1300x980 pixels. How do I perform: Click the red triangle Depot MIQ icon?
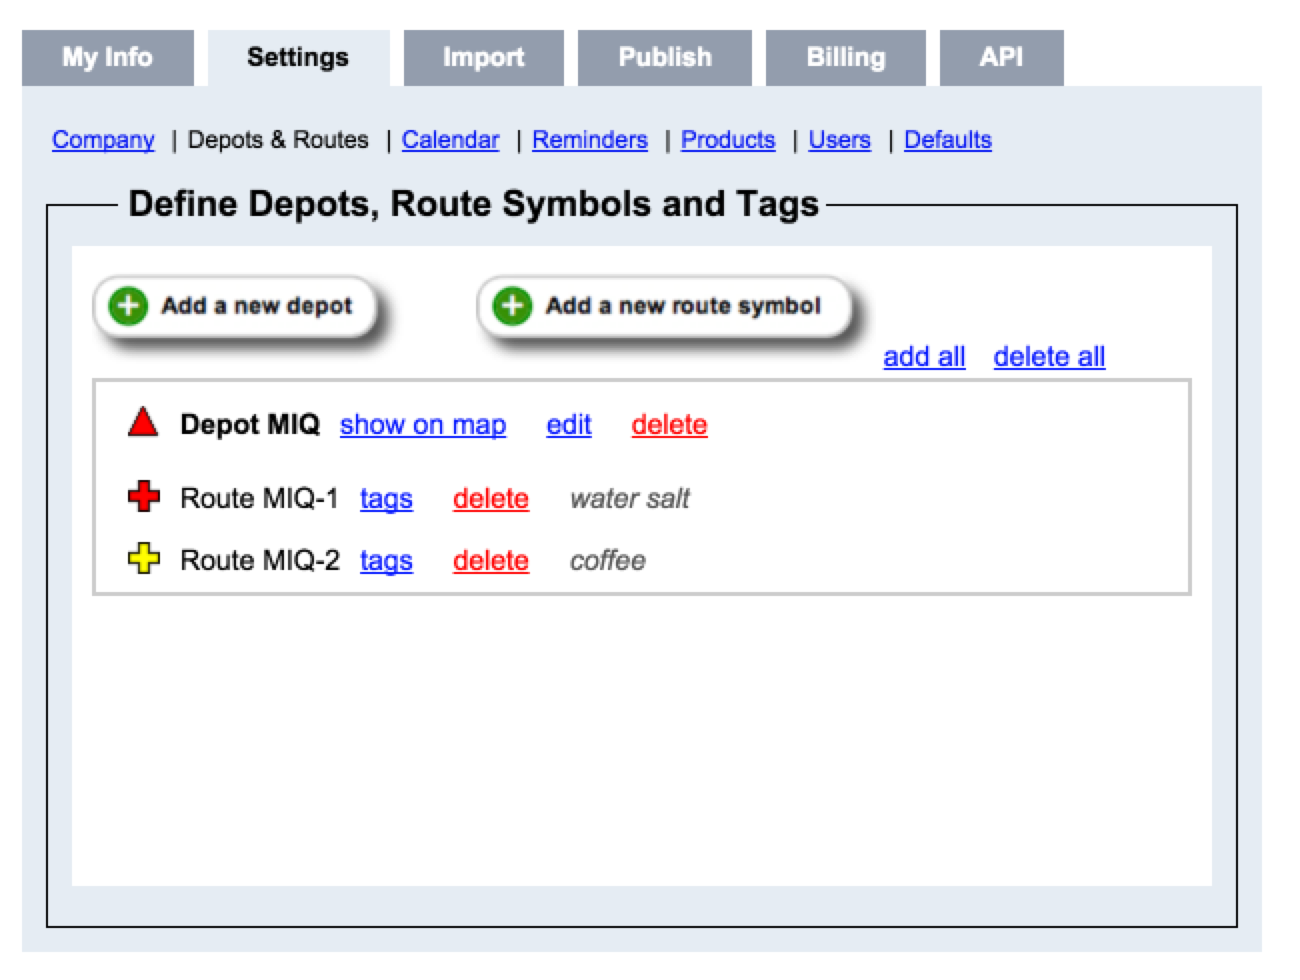pos(143,423)
